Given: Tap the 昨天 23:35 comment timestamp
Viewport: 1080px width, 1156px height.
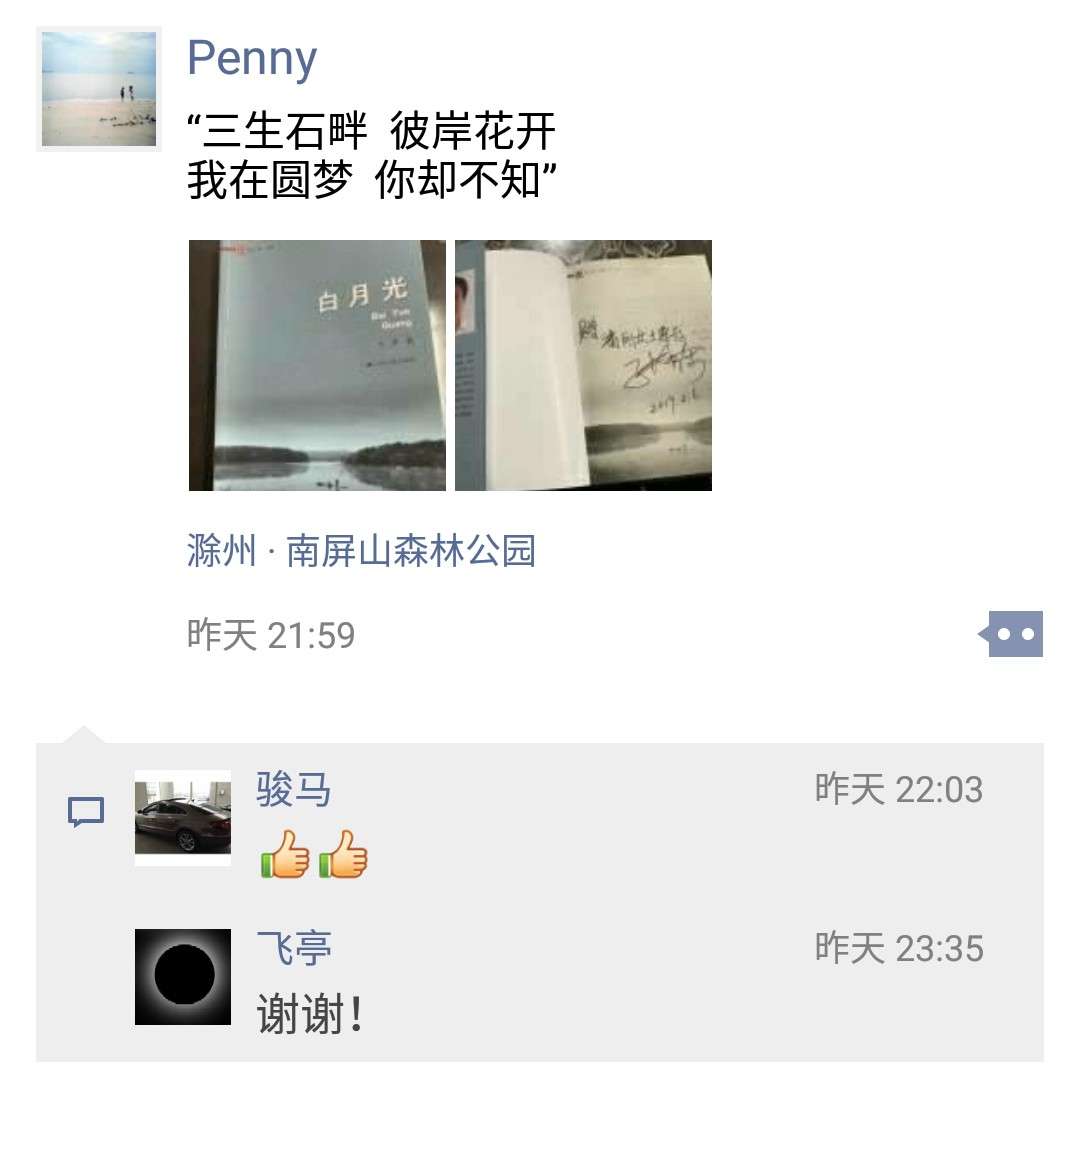Looking at the screenshot, I should pos(899,948).
